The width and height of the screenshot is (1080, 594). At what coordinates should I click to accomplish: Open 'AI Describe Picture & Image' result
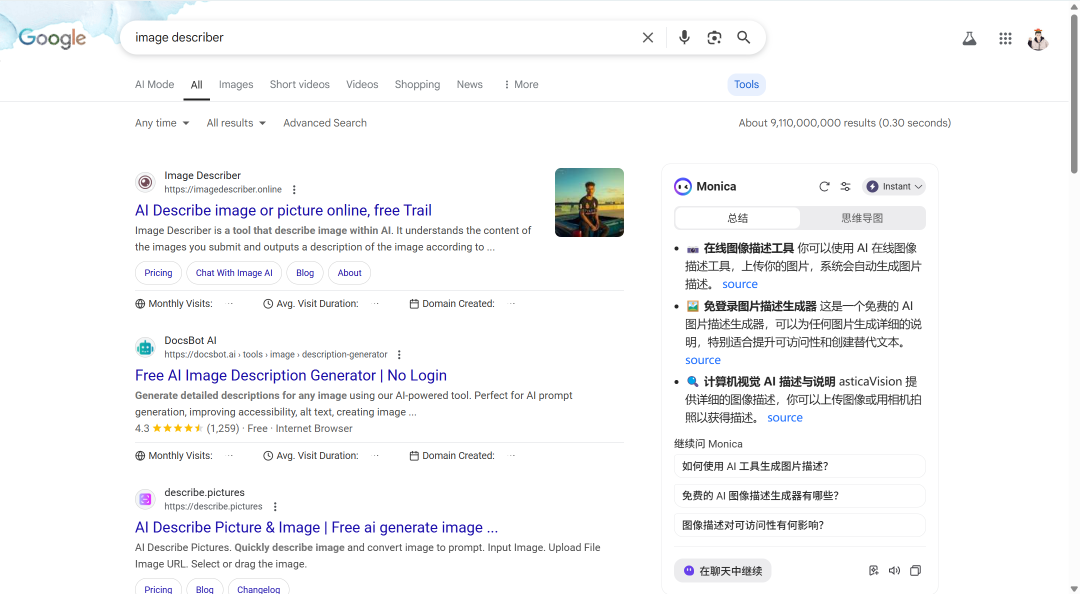(x=316, y=527)
